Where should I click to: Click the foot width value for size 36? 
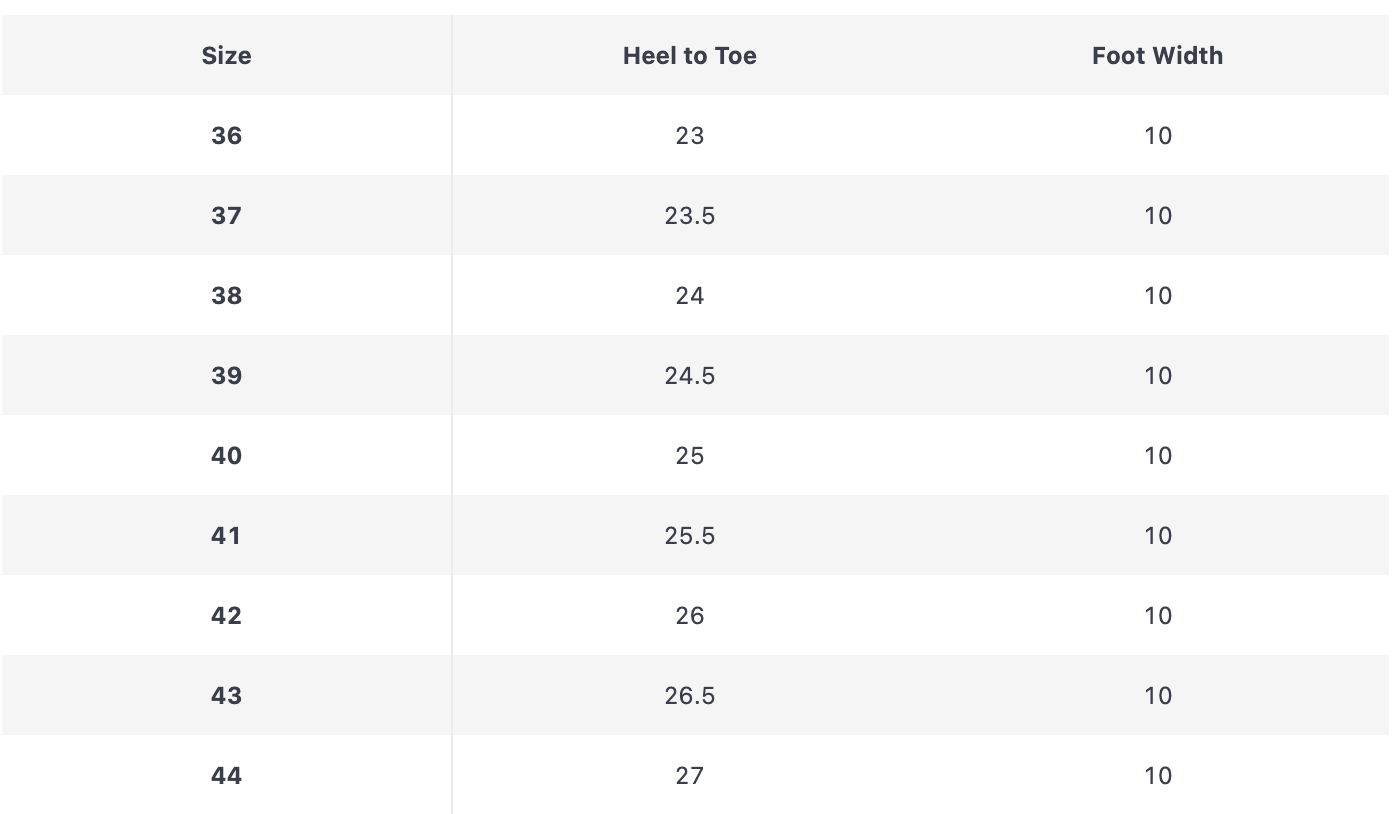[x=1157, y=135]
